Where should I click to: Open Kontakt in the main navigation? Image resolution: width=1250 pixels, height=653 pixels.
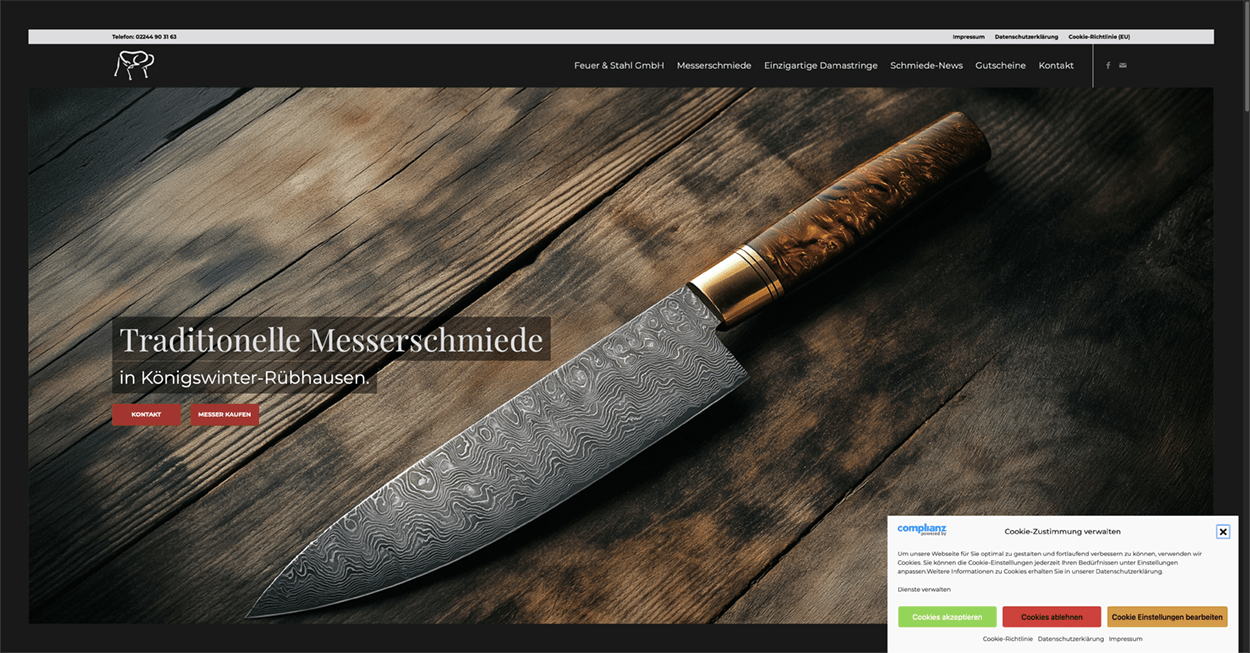click(1056, 66)
